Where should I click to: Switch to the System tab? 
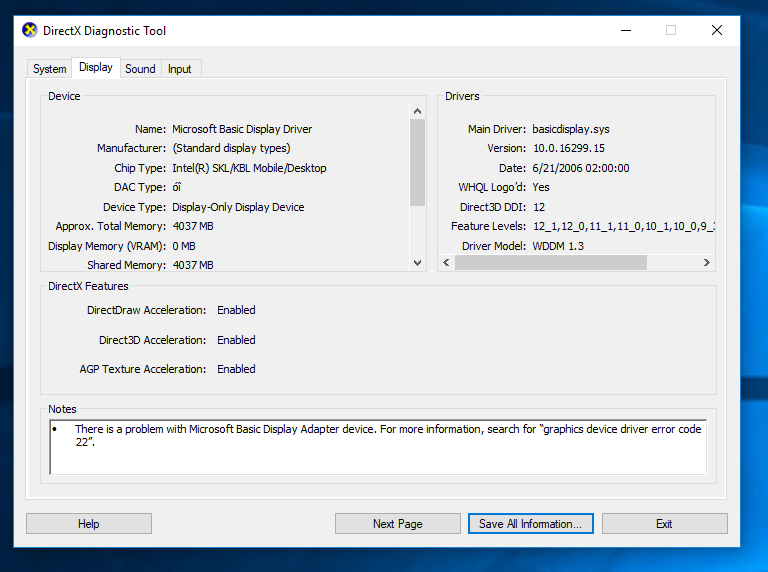point(49,69)
